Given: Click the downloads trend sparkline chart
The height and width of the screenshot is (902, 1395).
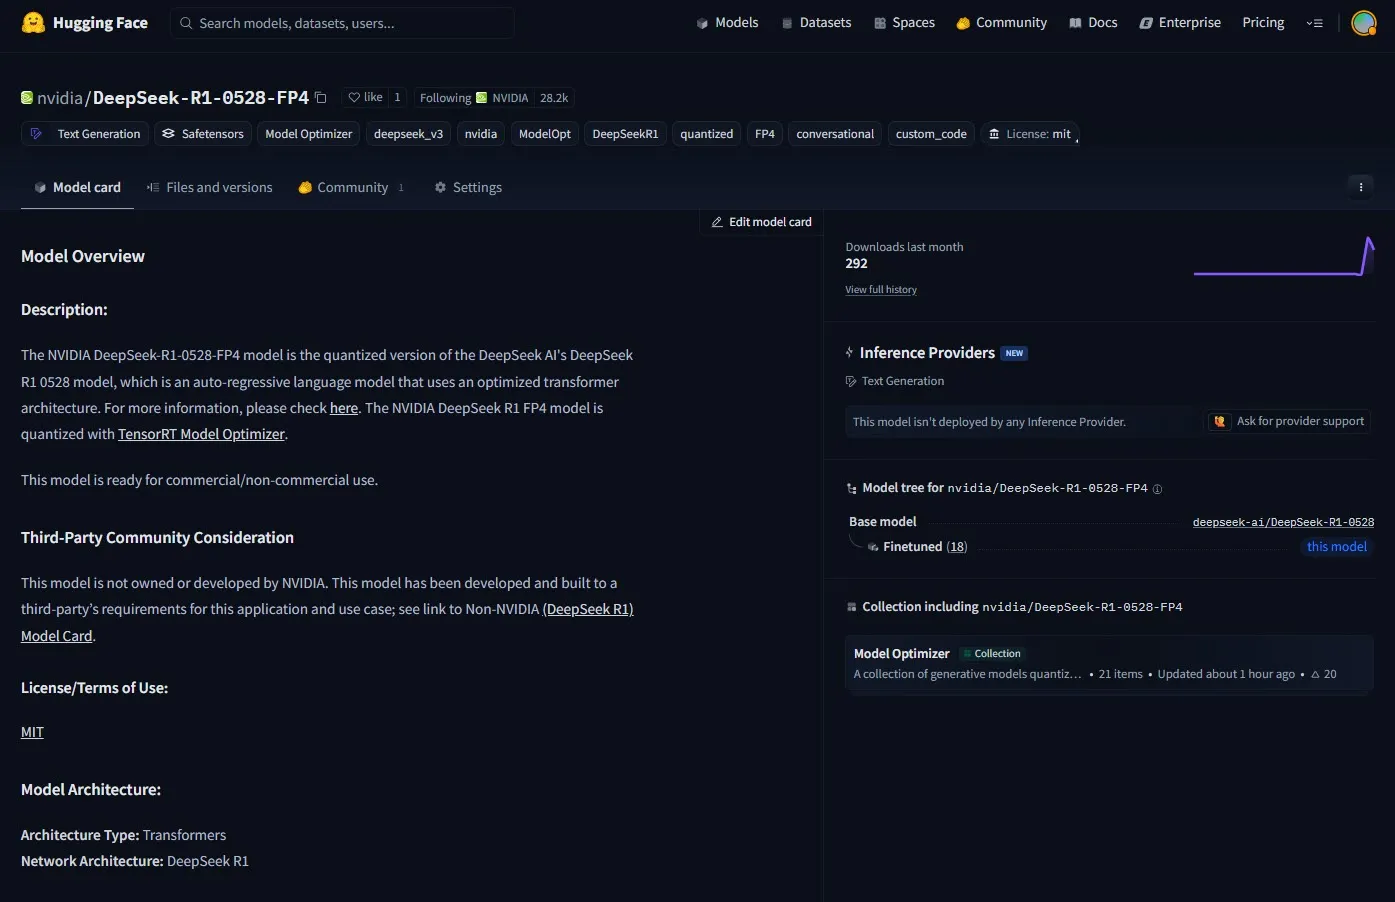Looking at the screenshot, I should point(1284,257).
